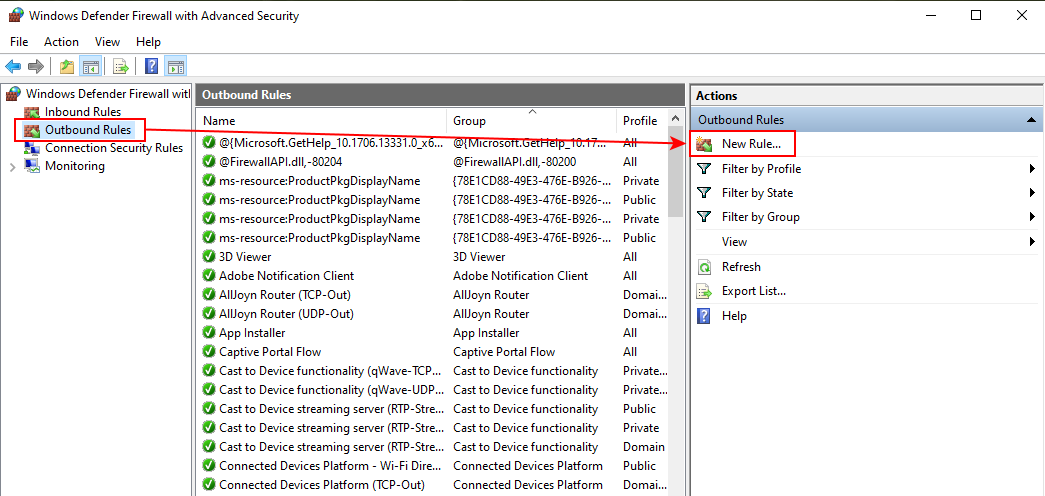
Task: Open the View menu in menu bar
Action: pyautogui.click(x=107, y=41)
